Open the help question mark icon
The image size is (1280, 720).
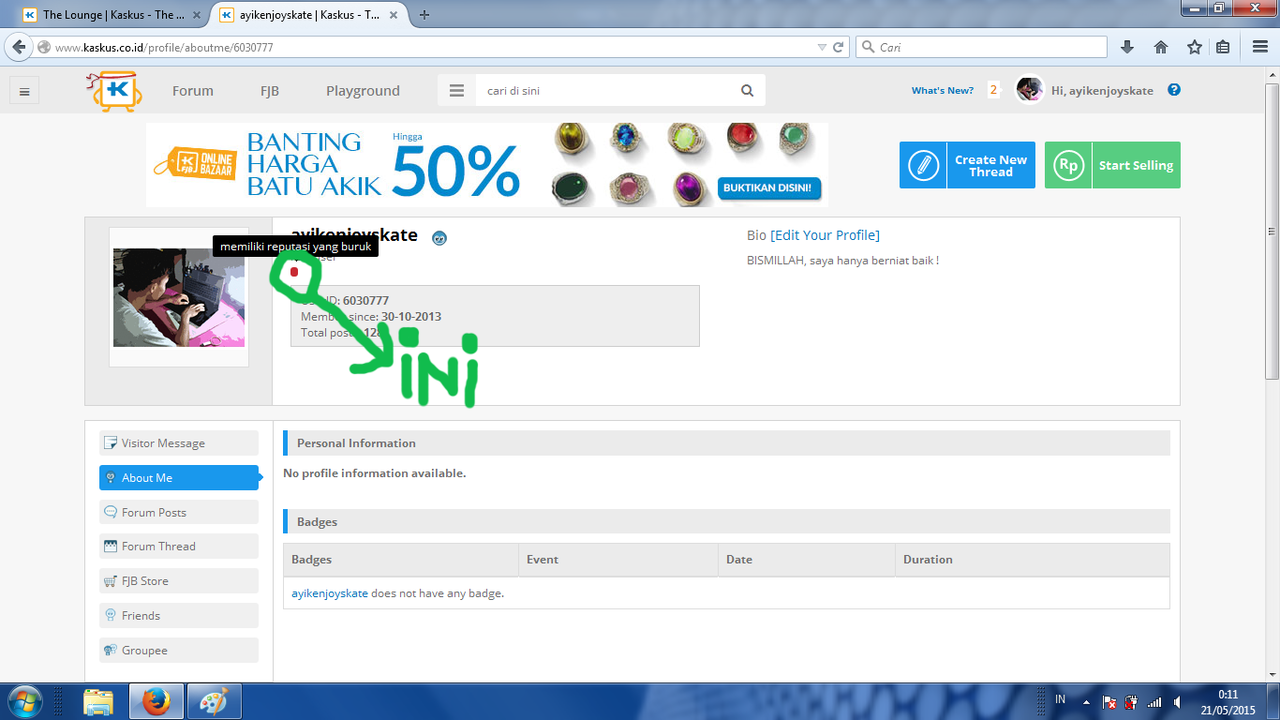coord(1174,89)
